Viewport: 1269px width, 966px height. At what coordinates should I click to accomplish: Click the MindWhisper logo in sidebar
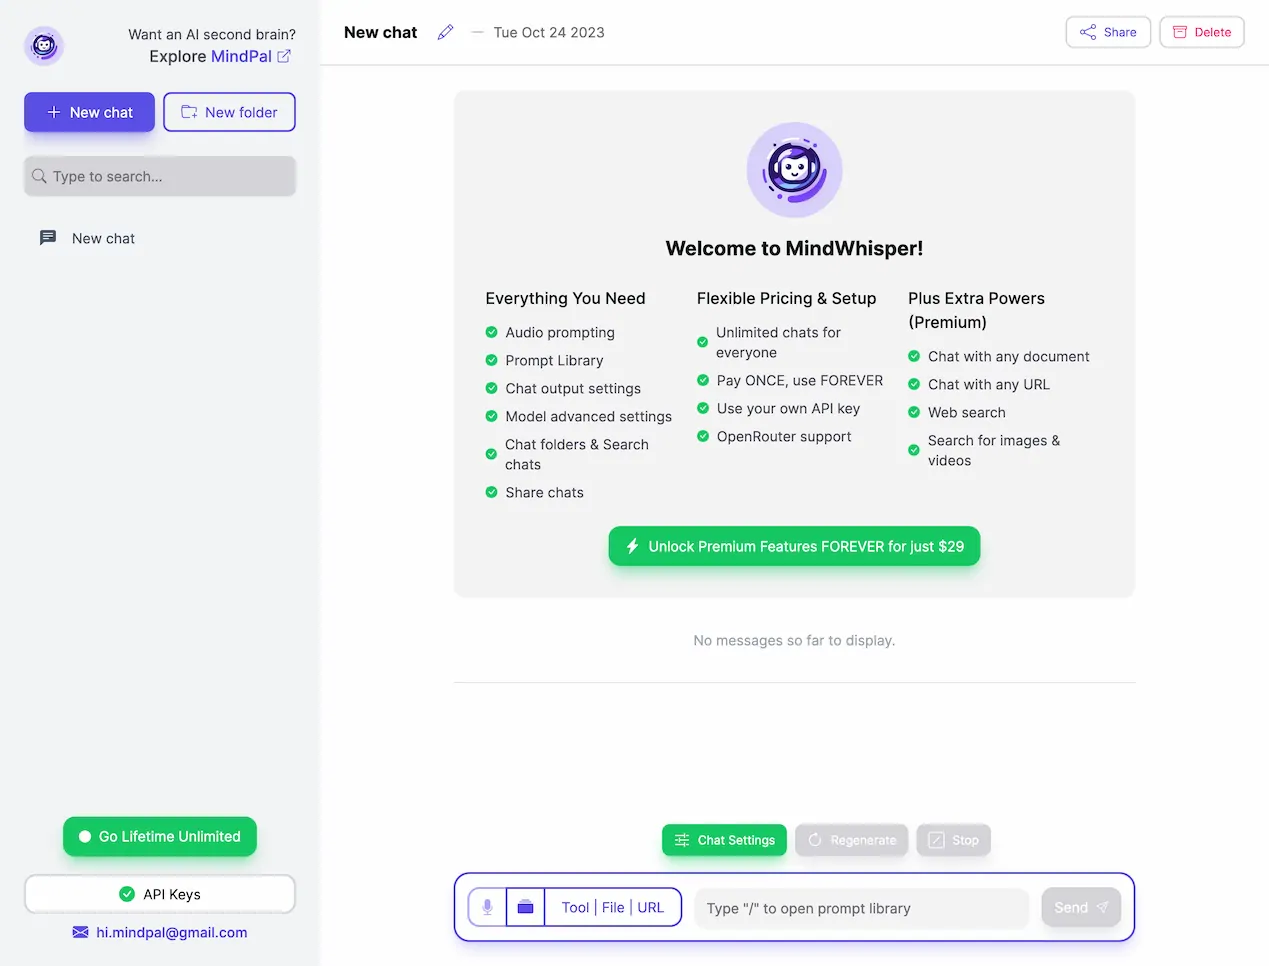(44, 46)
